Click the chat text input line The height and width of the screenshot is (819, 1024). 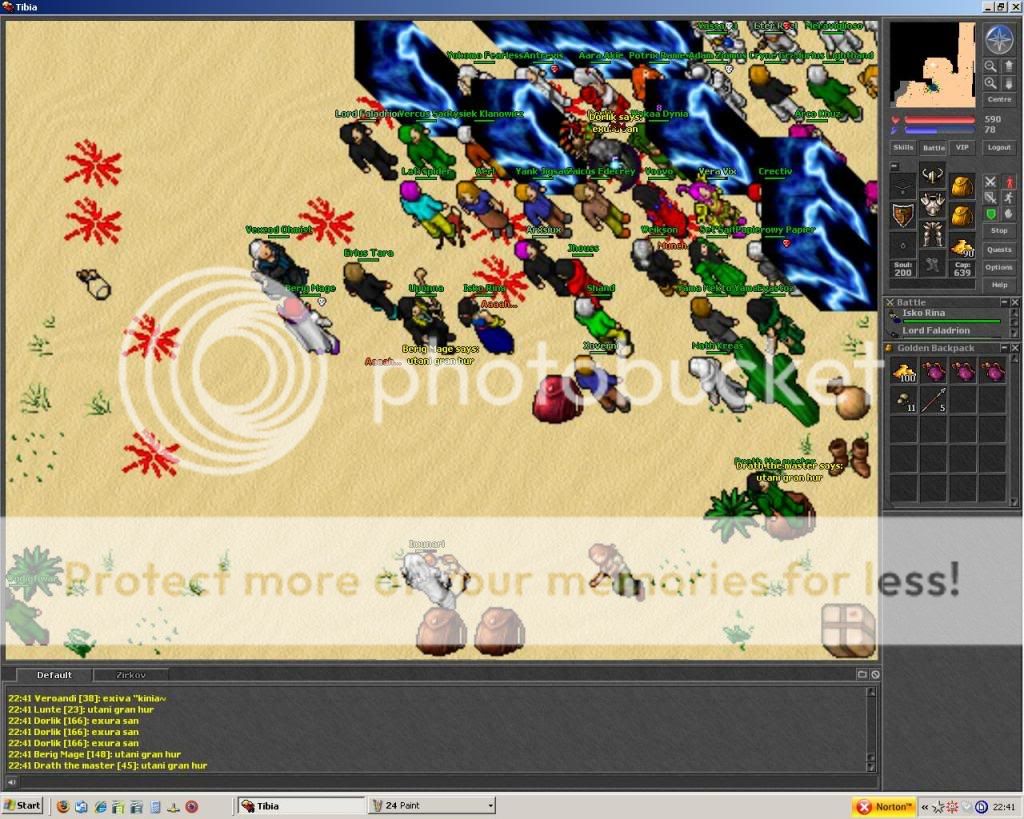click(x=447, y=781)
